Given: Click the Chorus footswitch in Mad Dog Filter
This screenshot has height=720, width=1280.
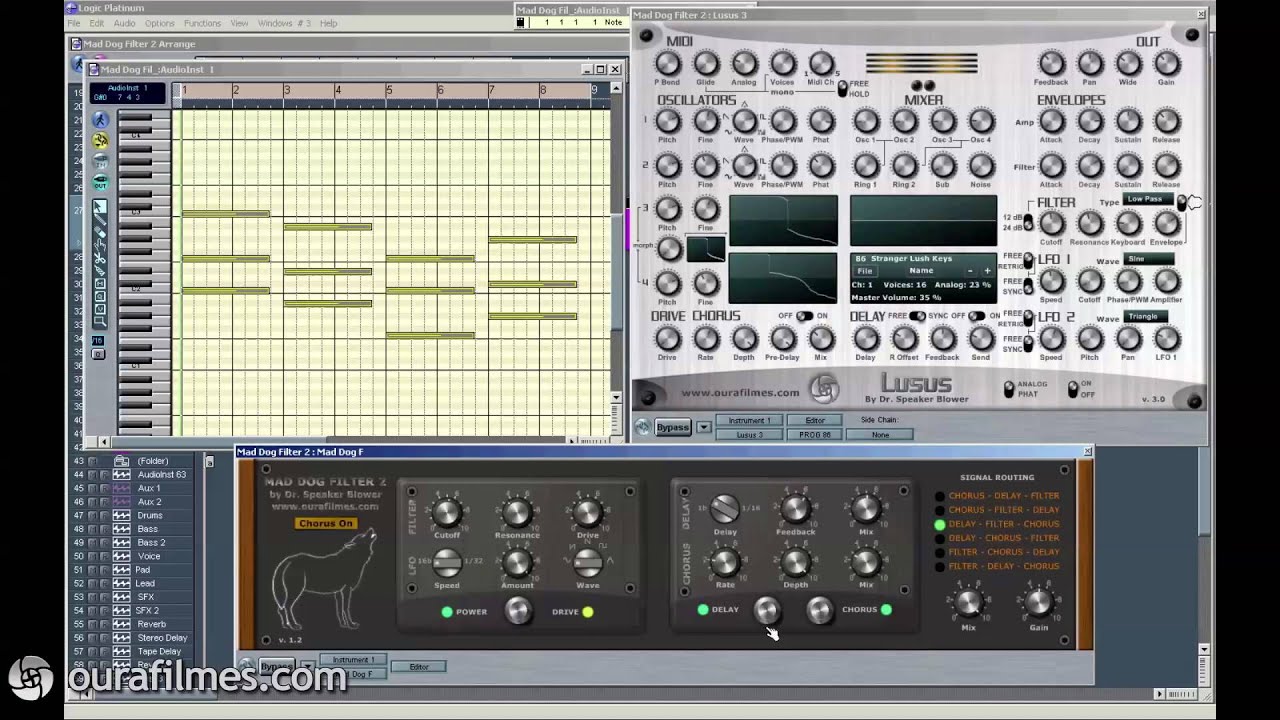Looking at the screenshot, I should coord(818,610).
